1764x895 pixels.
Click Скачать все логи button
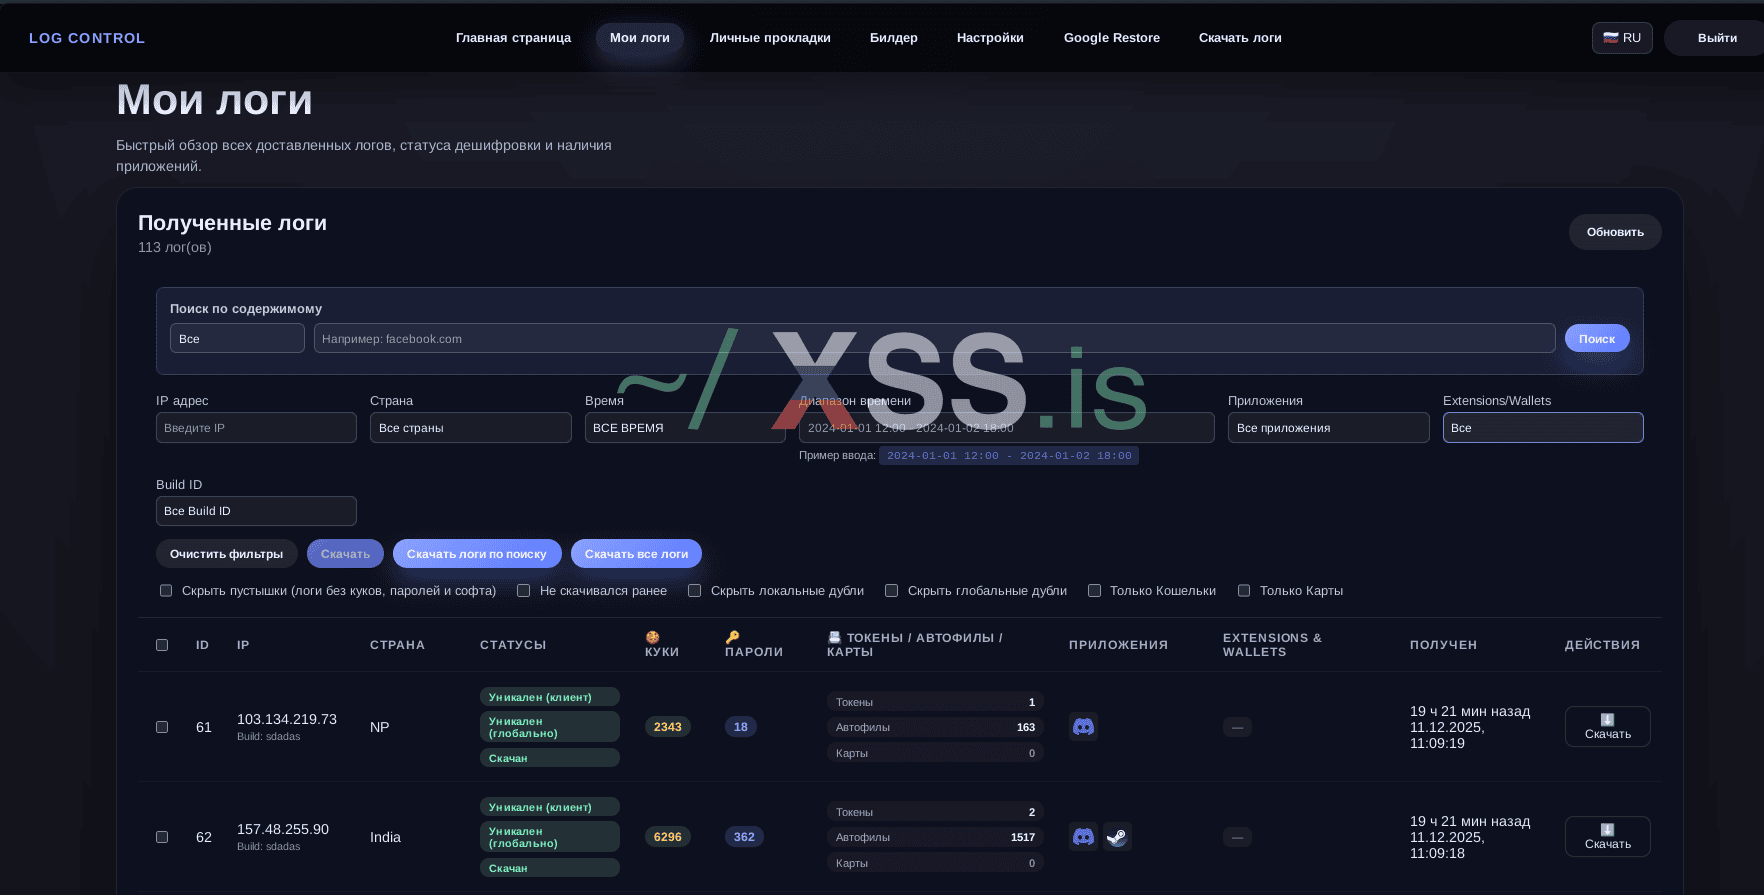coord(636,554)
